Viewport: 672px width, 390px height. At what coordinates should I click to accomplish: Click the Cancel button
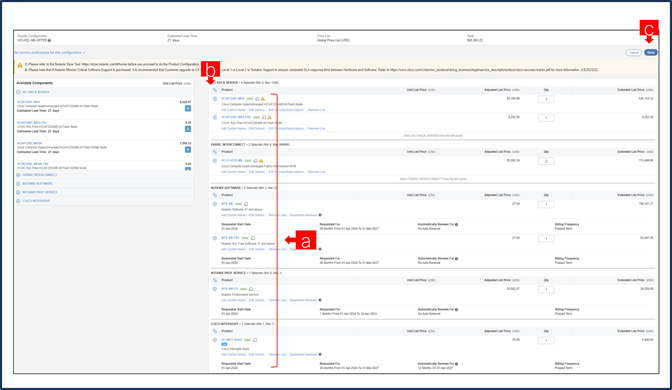[633, 52]
